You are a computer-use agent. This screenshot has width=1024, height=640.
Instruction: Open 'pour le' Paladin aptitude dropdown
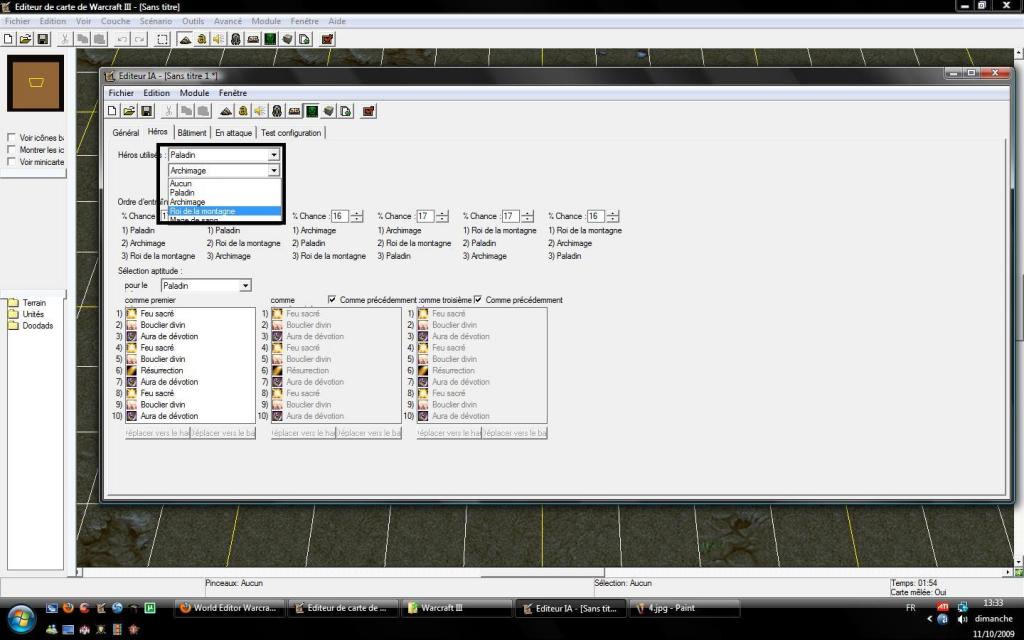click(x=245, y=285)
